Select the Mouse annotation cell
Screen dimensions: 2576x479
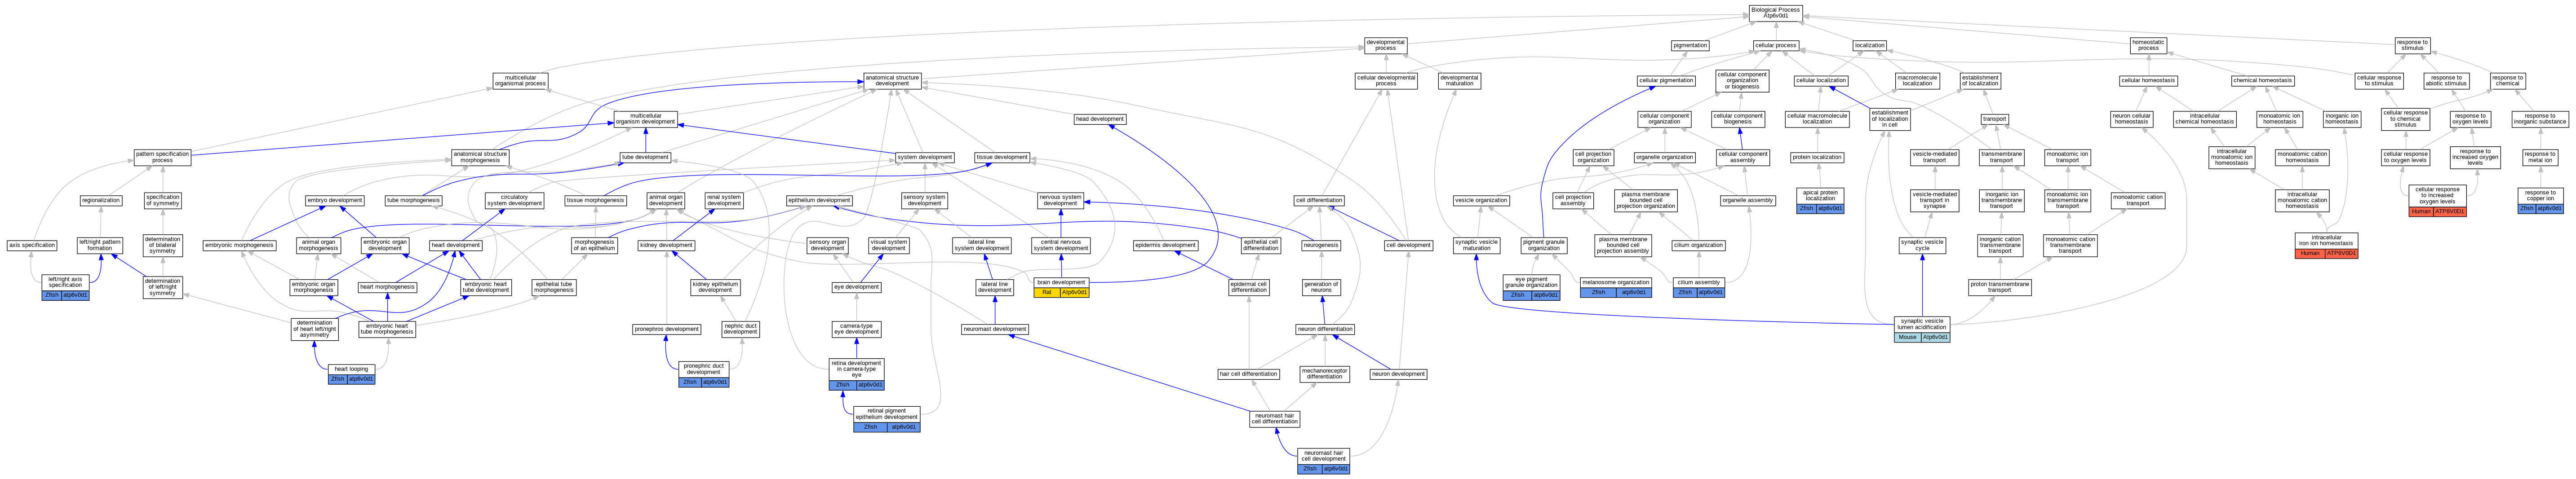pos(1907,337)
